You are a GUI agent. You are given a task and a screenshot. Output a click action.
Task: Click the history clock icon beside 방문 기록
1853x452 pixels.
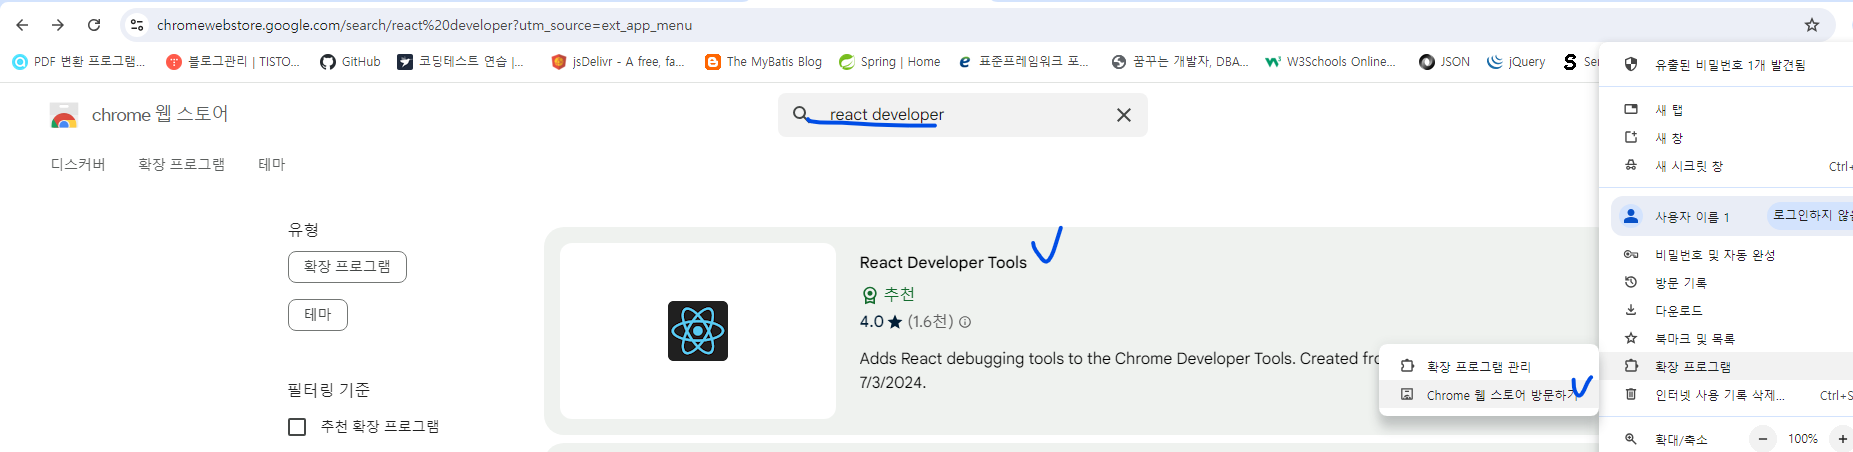(x=1630, y=282)
